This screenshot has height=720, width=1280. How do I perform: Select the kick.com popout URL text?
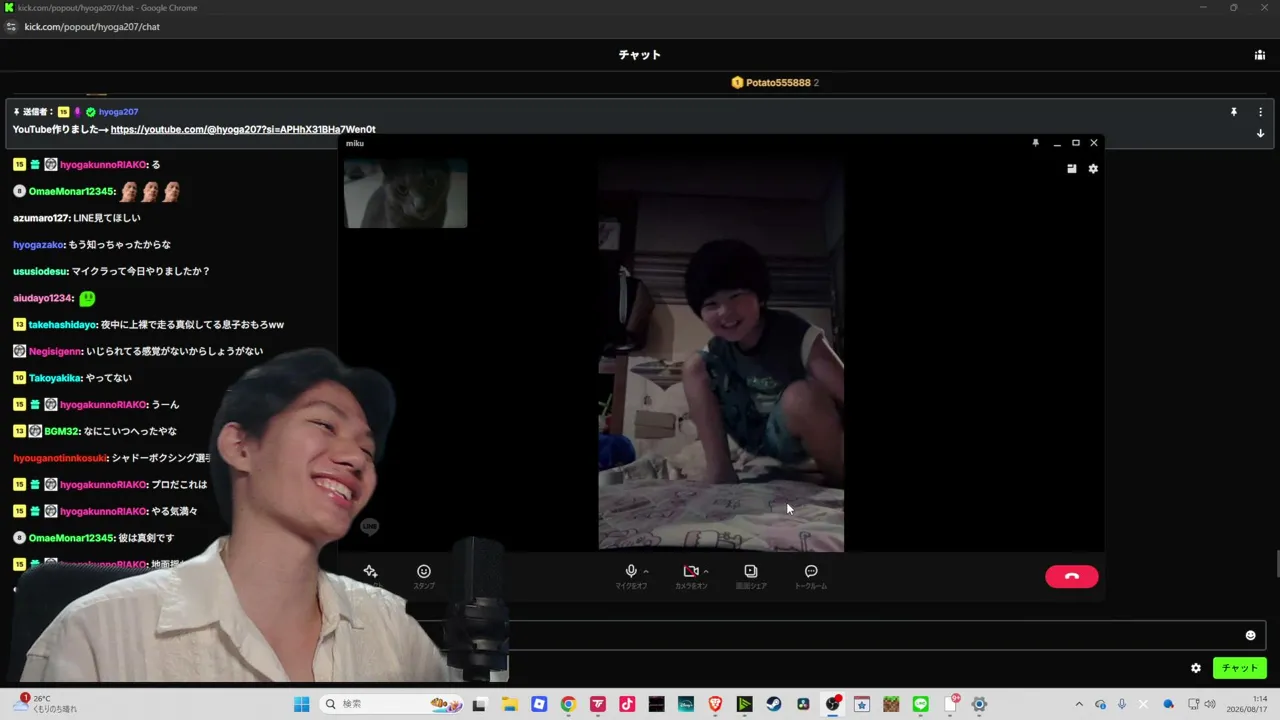[92, 27]
